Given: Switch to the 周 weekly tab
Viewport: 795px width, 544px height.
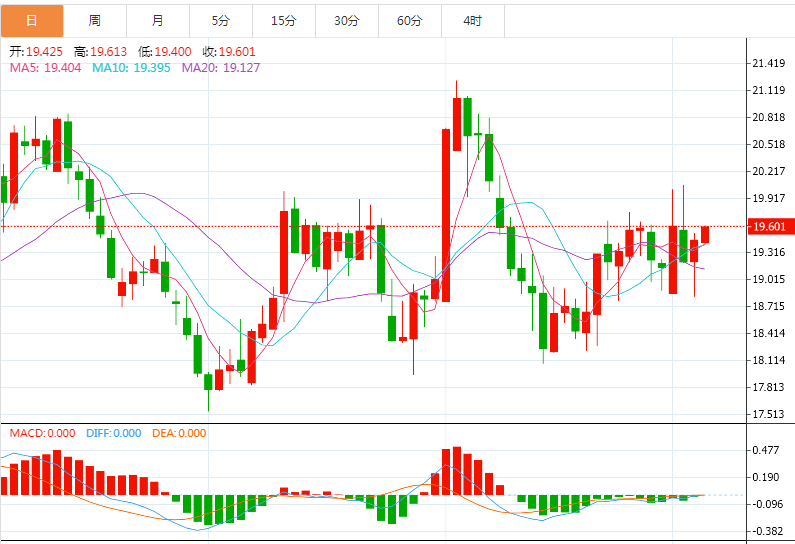Looking at the screenshot, I should (95, 21).
